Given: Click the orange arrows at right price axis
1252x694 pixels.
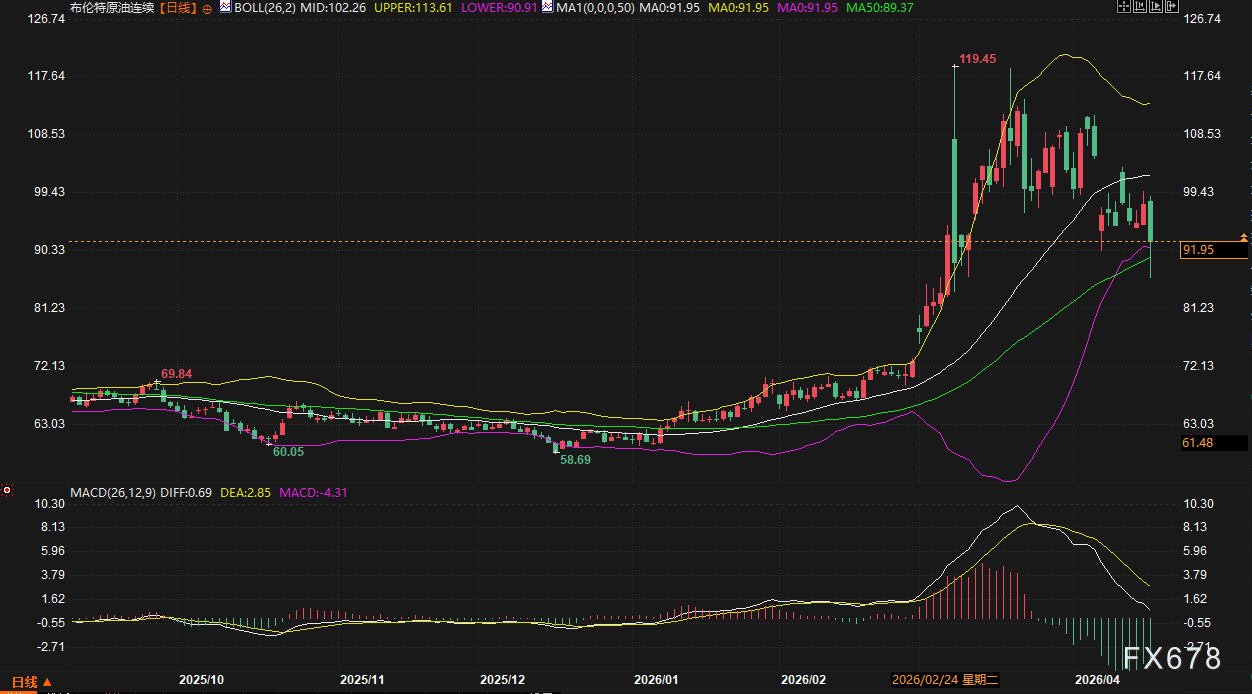Looking at the screenshot, I should pyautogui.click(x=1243, y=237).
